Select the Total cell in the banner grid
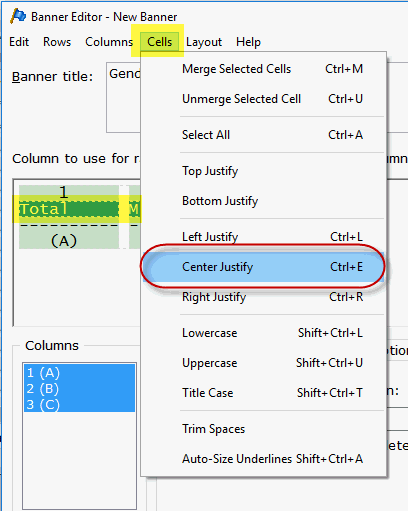 coord(69,209)
